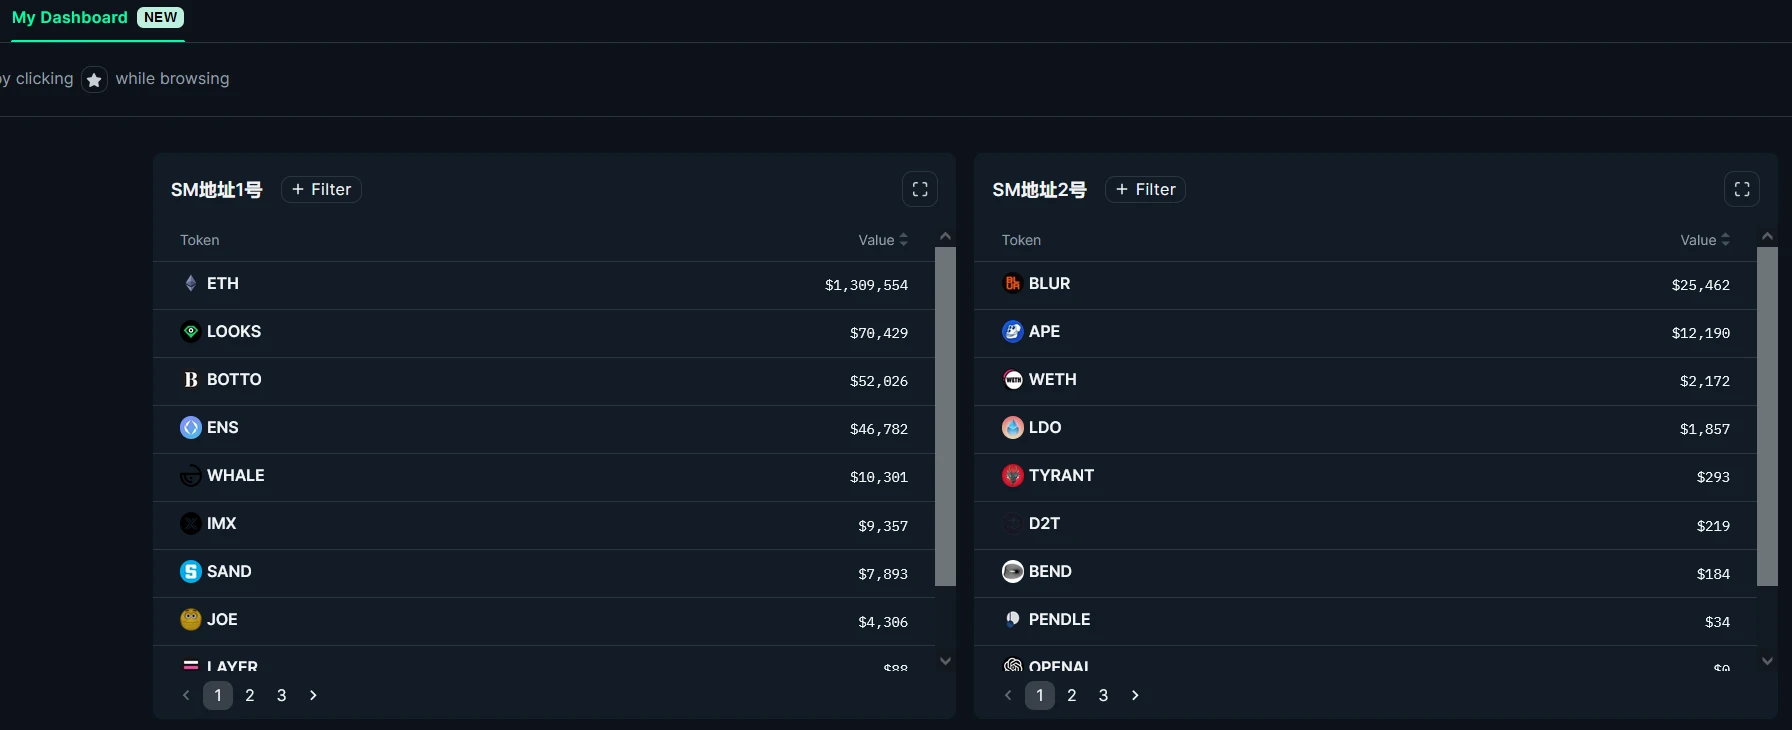The width and height of the screenshot is (1792, 730).
Task: Click the APE token icon
Action: tap(1012, 331)
